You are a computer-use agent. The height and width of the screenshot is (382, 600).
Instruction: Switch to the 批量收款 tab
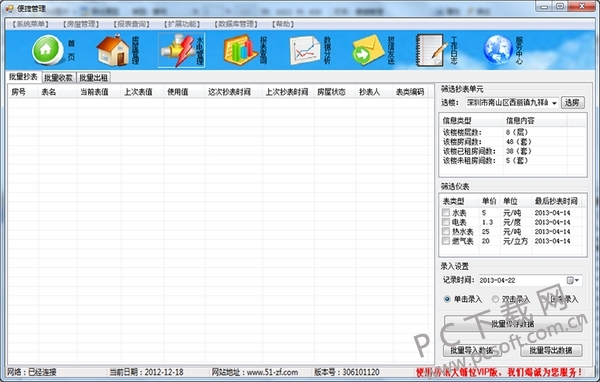click(x=59, y=78)
